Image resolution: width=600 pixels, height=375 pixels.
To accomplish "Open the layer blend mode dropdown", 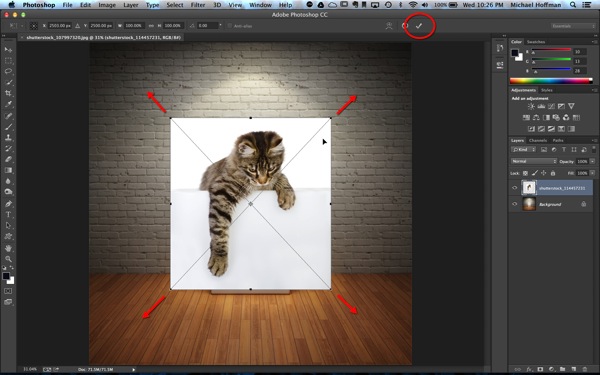I will point(534,161).
